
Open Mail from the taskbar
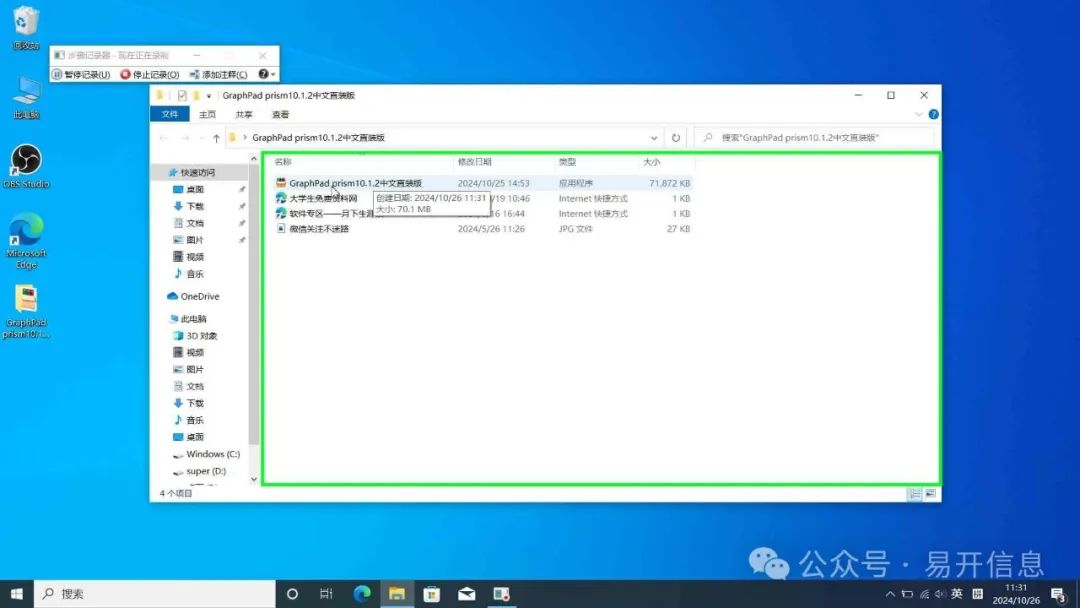tap(466, 594)
